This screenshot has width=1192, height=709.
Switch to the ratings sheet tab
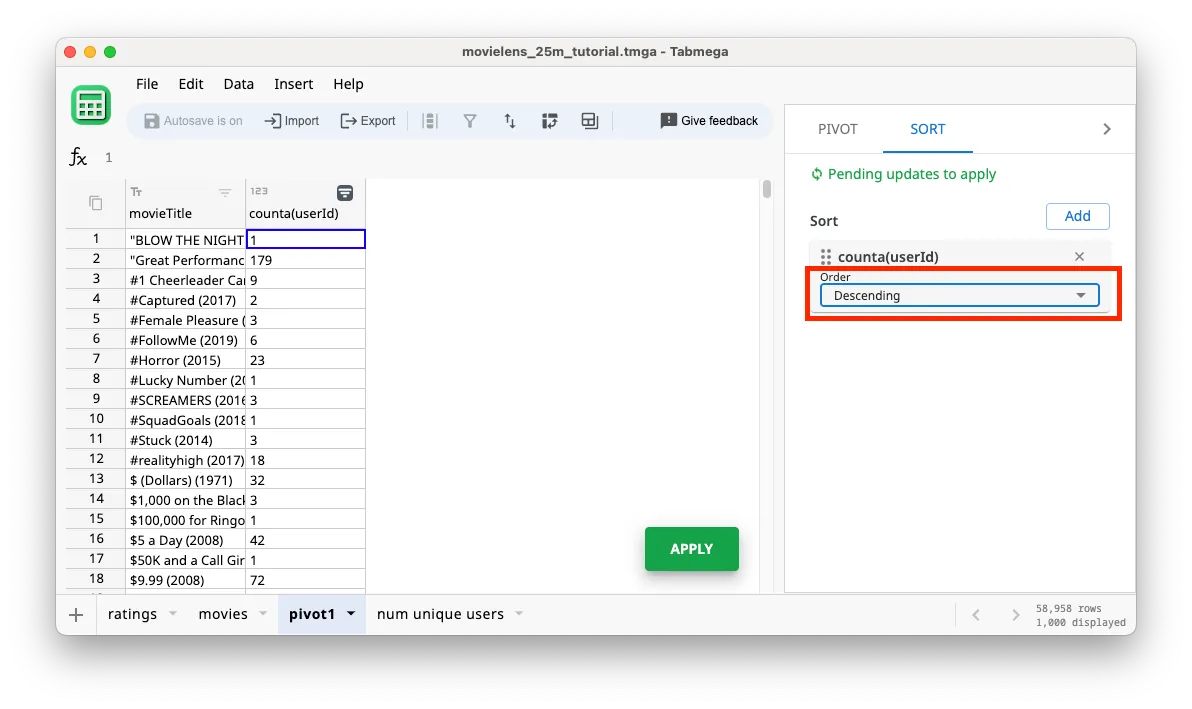(130, 614)
